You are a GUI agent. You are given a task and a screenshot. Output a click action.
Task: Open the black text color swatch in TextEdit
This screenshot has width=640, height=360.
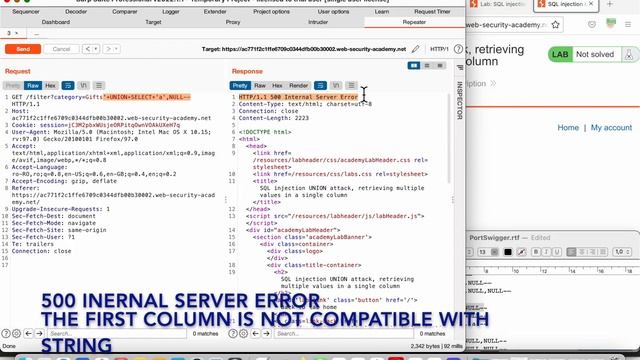pyautogui.click(x=507, y=252)
